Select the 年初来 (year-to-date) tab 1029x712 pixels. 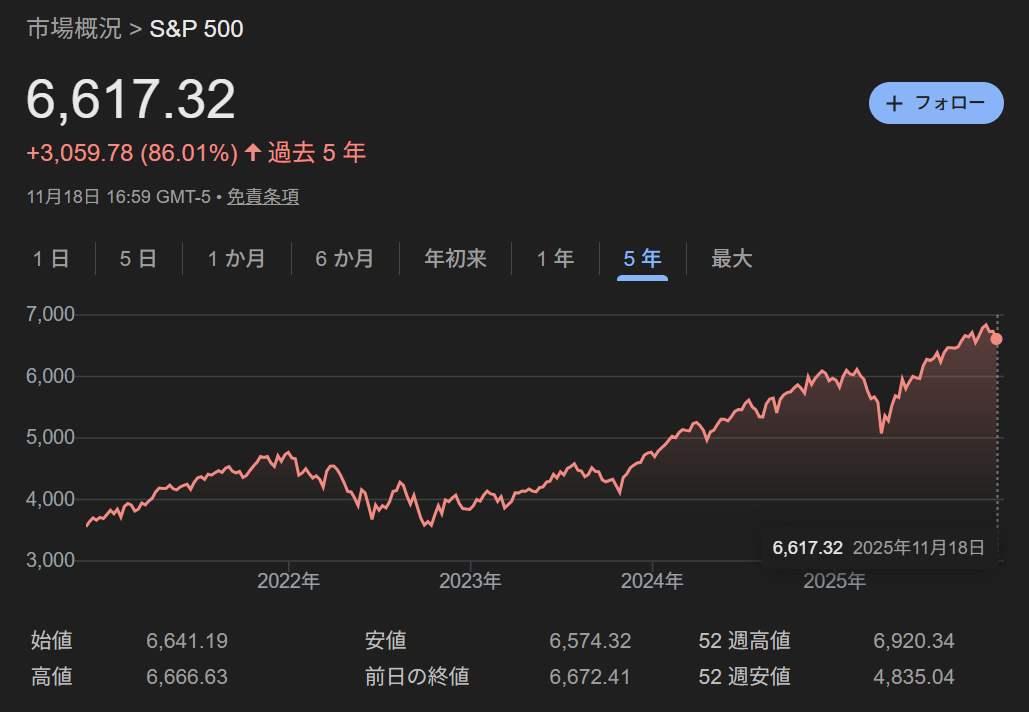coord(455,259)
